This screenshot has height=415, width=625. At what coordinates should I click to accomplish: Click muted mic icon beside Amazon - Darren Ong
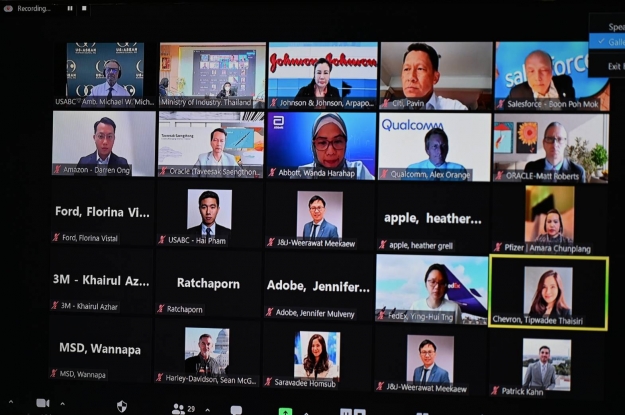click(57, 170)
